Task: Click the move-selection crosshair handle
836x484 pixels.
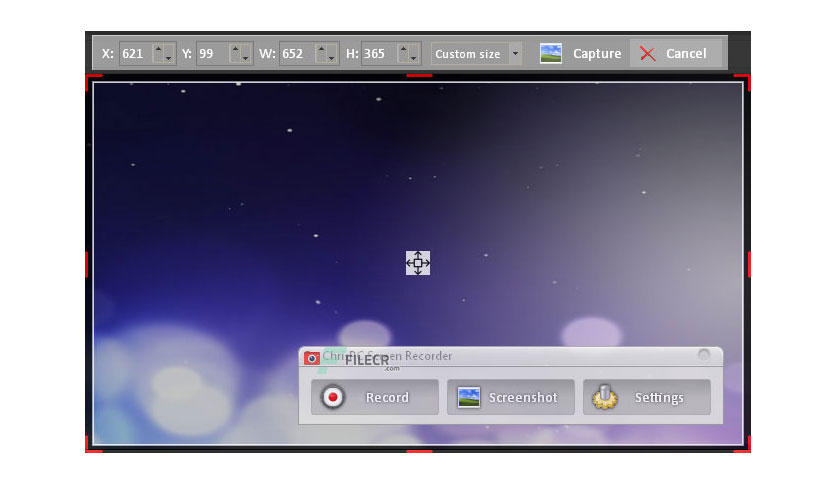Action: click(x=418, y=263)
